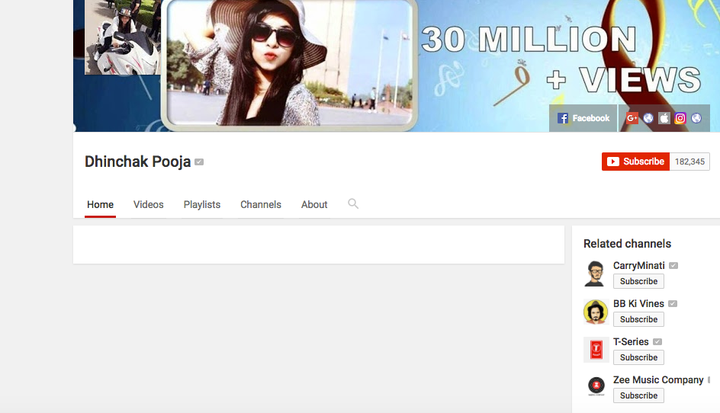This screenshot has height=413, width=720.
Task: Click T-Series verified badge
Action: pyautogui.click(x=658, y=342)
